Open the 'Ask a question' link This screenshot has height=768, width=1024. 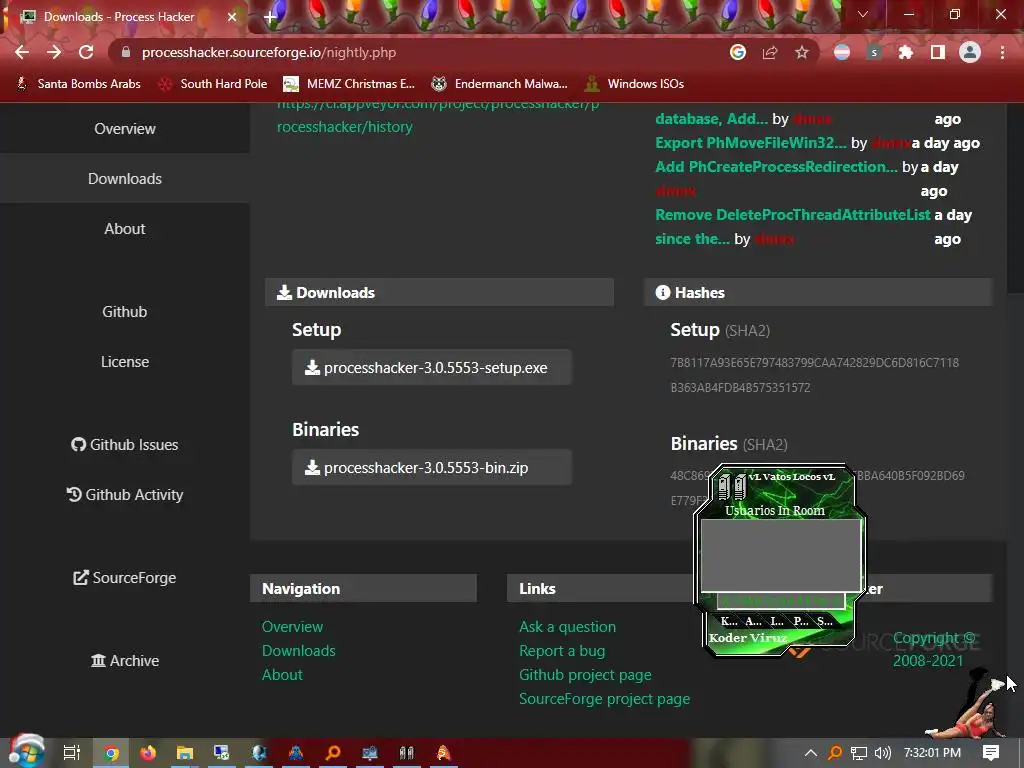[568, 627]
